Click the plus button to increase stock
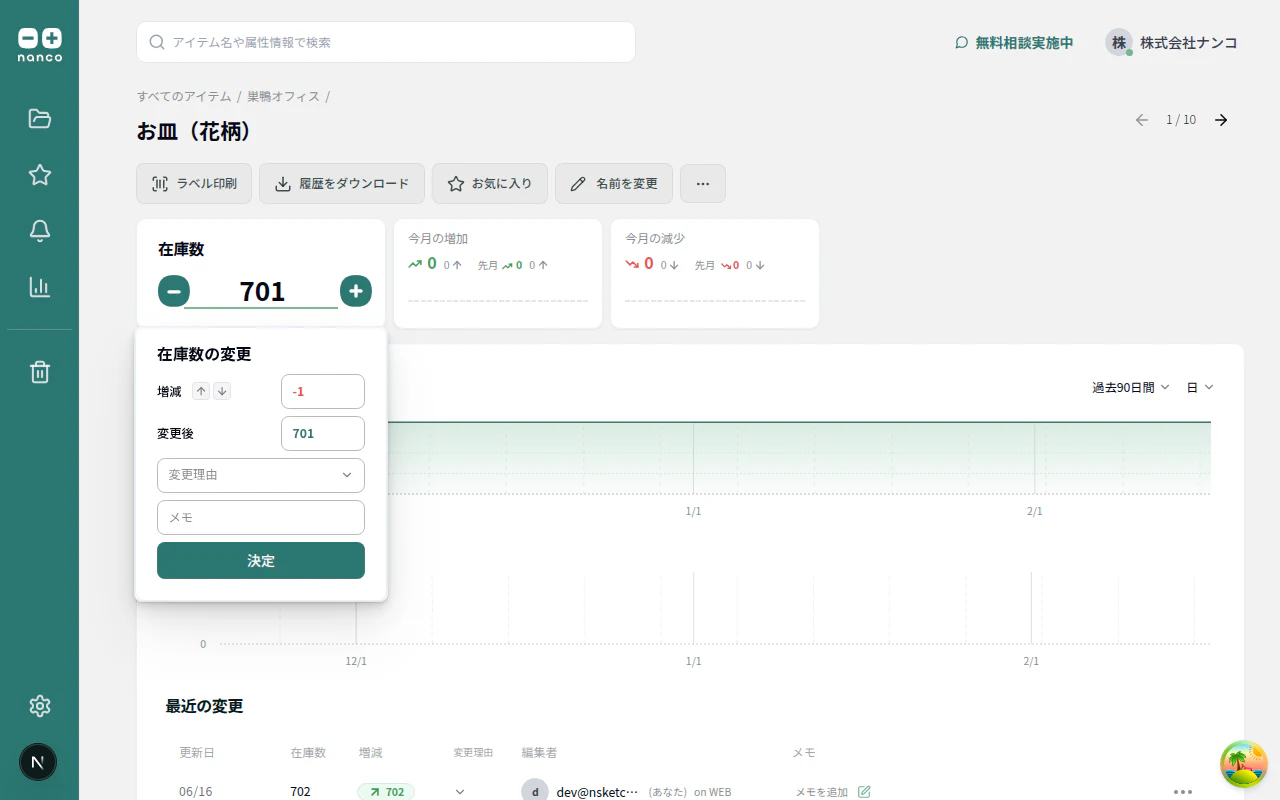1280x800 pixels. point(356,291)
